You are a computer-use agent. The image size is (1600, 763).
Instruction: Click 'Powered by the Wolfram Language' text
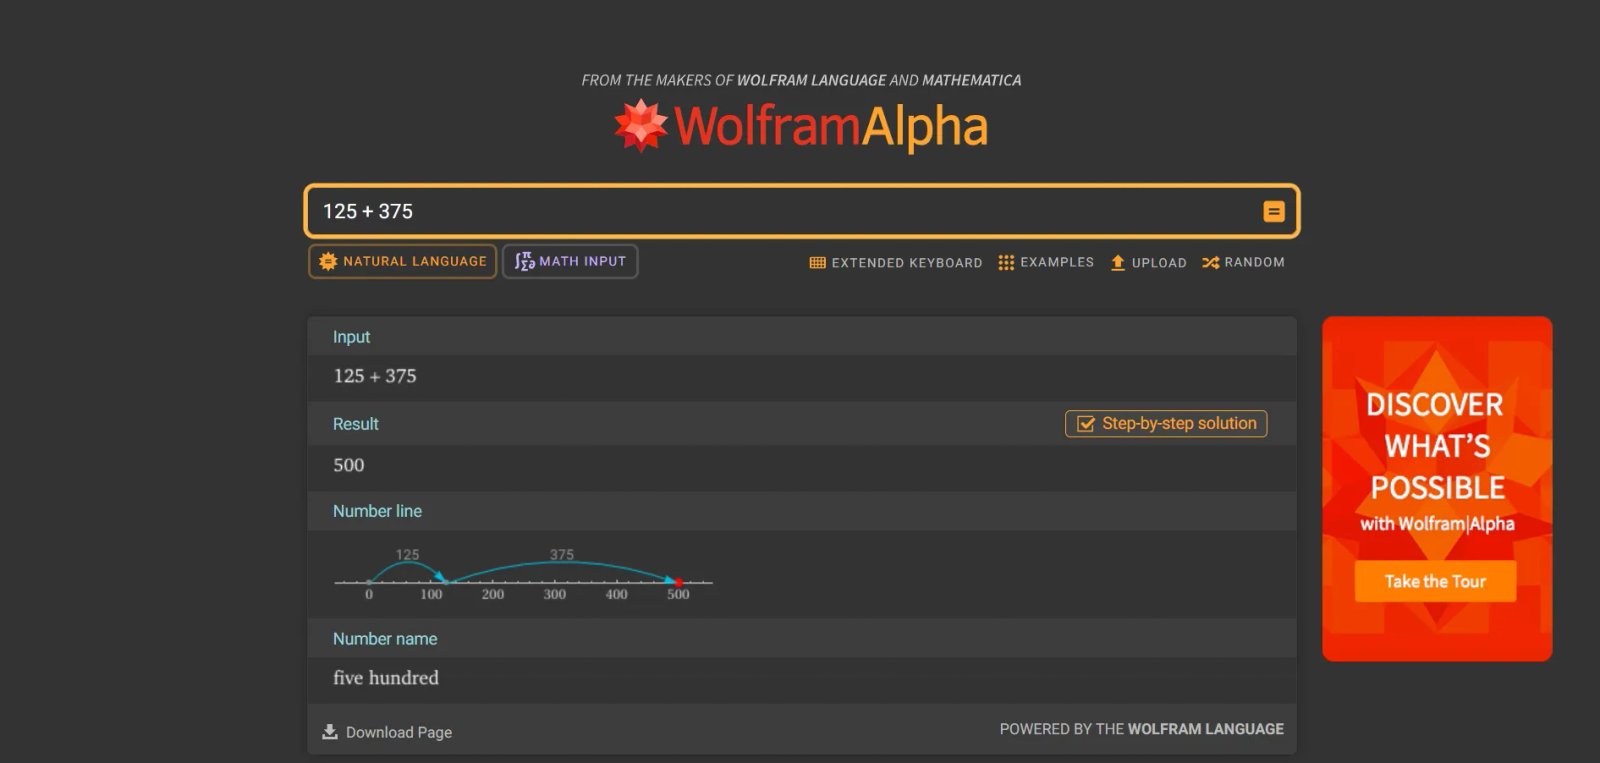1141,729
